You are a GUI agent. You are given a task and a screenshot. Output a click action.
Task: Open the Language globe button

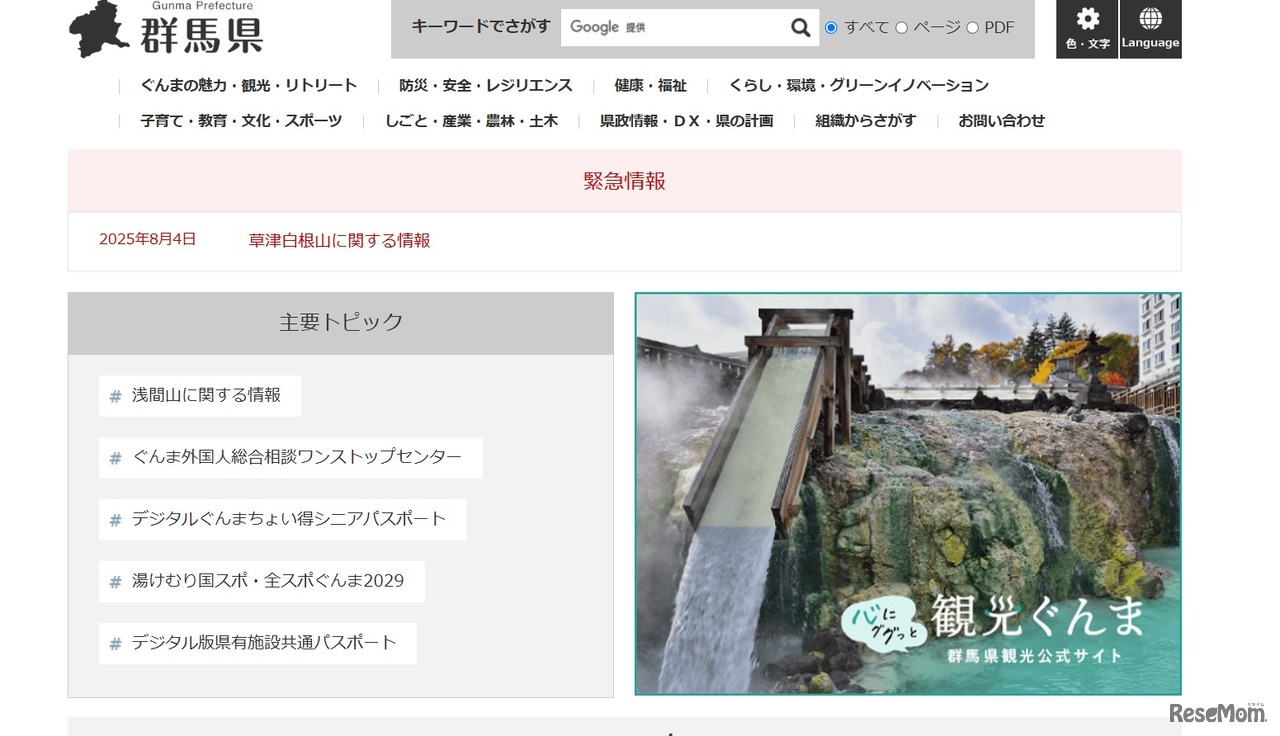1150,29
